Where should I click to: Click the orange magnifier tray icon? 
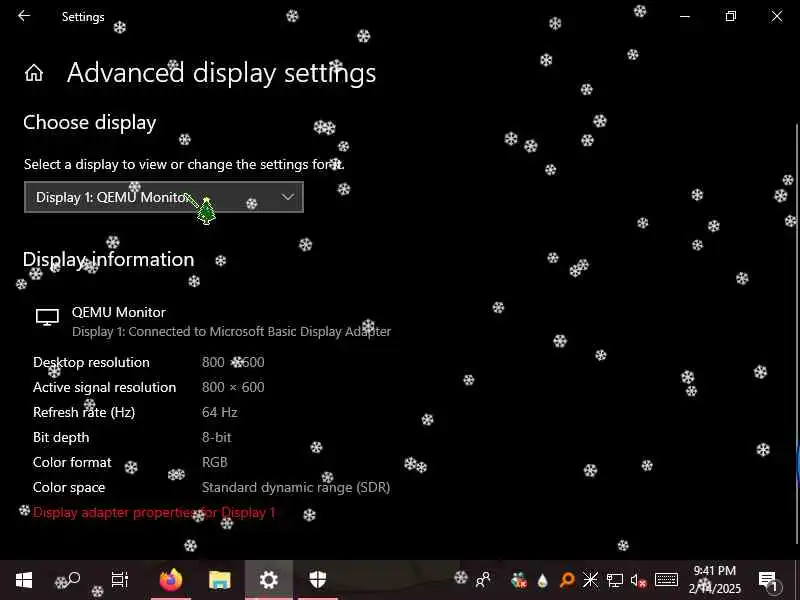tap(567, 580)
